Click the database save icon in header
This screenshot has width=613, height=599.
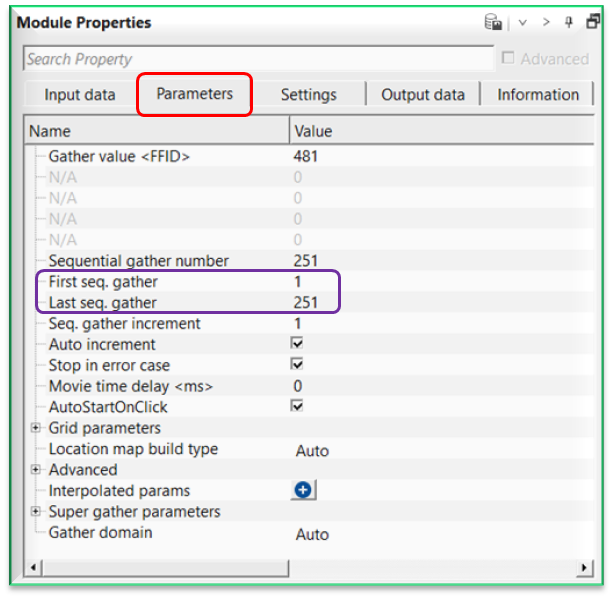coord(493,22)
